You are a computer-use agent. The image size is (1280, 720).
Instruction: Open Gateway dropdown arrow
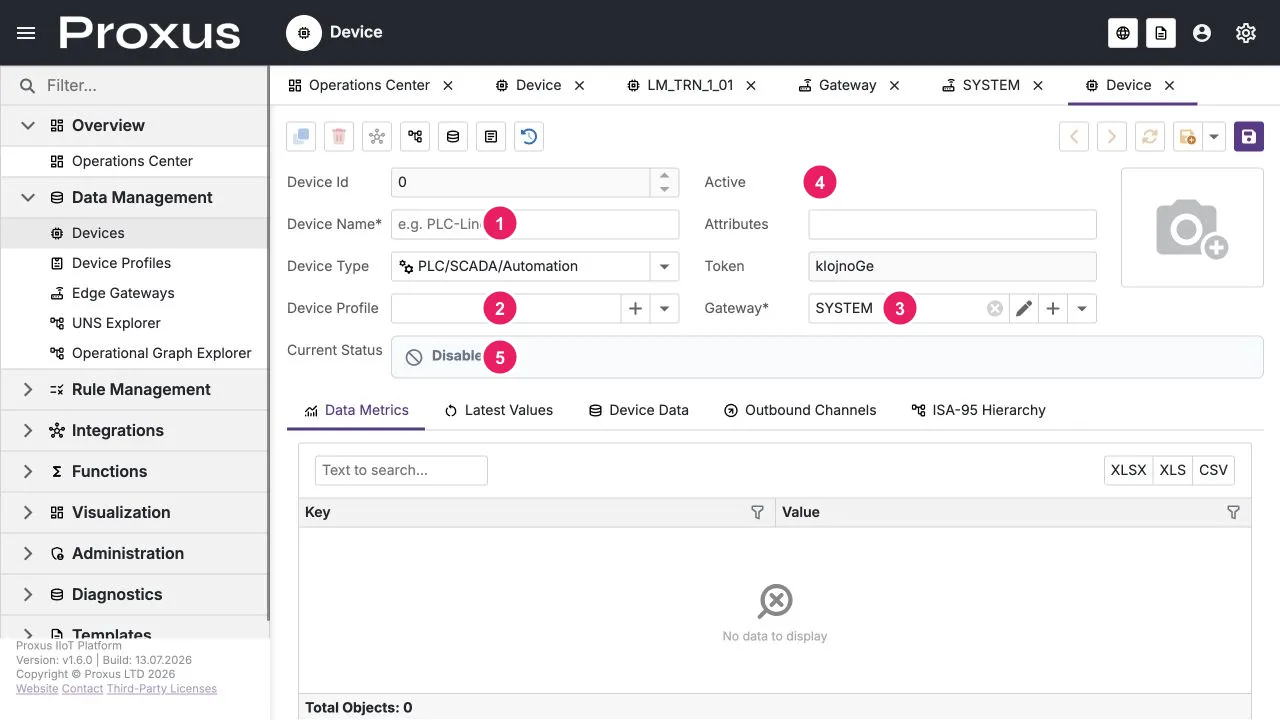1082,309
